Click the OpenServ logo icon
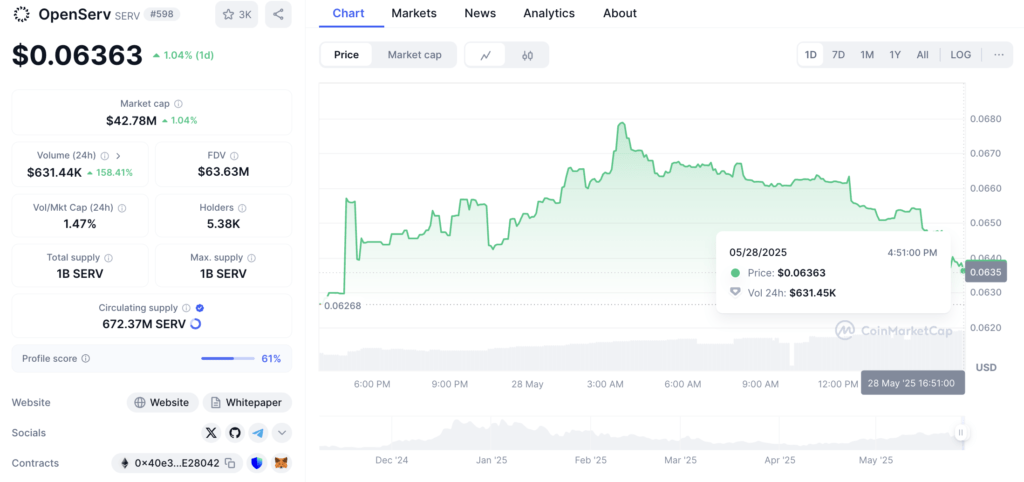The height and width of the screenshot is (482, 1024). (22, 14)
